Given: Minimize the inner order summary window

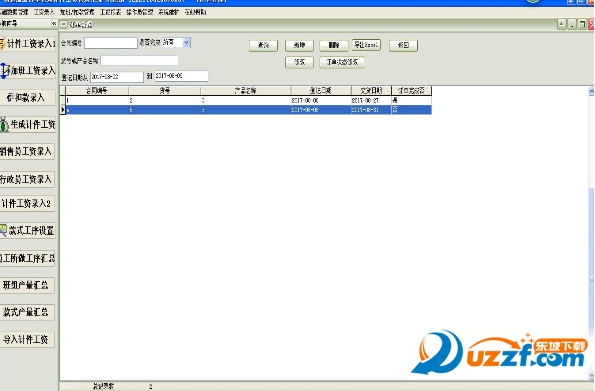Looking at the screenshot, I should coord(571,25).
